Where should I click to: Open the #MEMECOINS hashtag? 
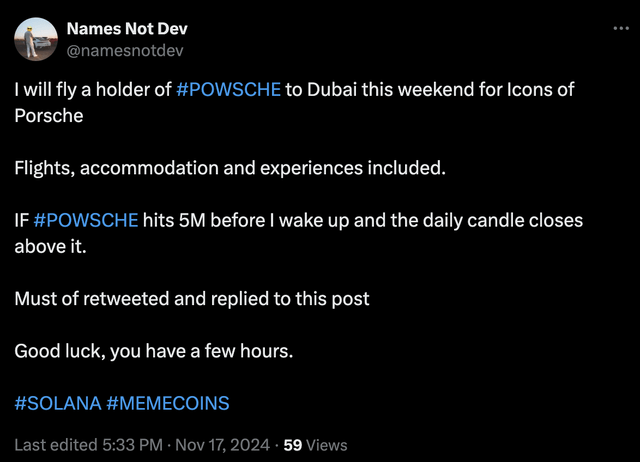tap(168, 403)
